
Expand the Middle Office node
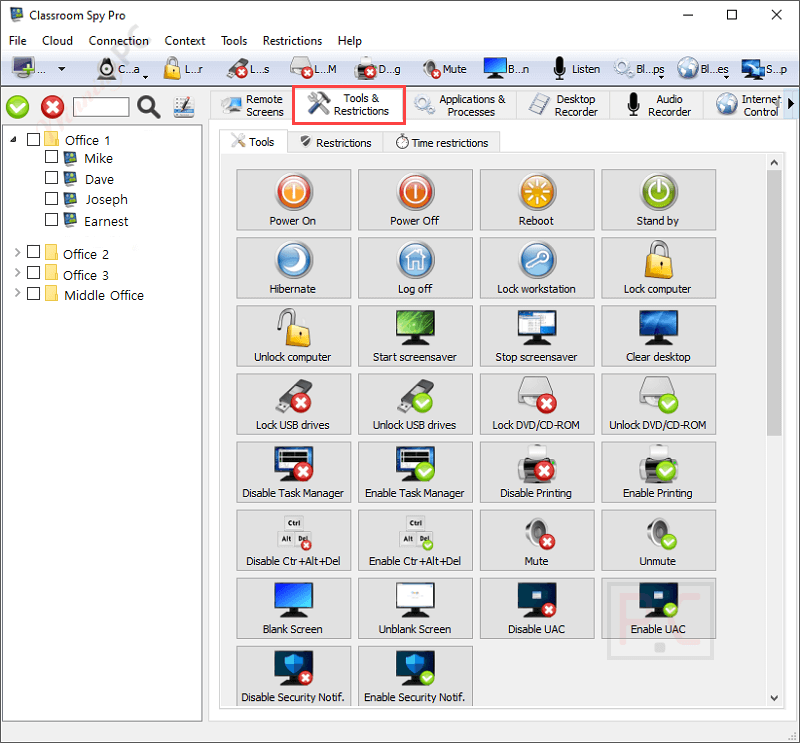pyautogui.click(x=17, y=294)
